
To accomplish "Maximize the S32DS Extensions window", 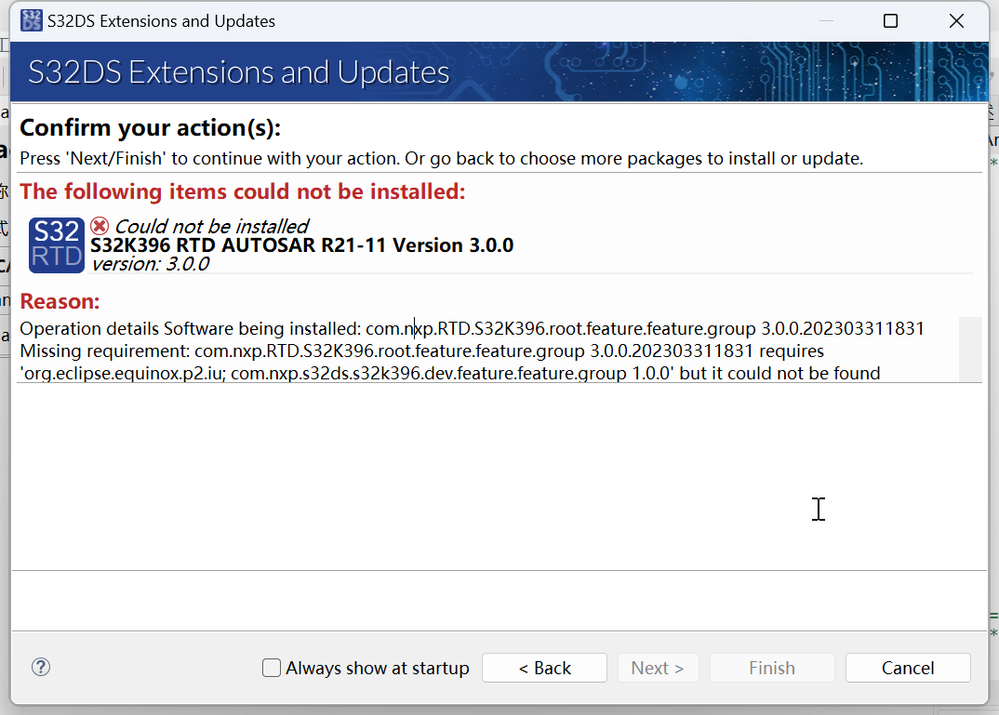I will 891,21.
